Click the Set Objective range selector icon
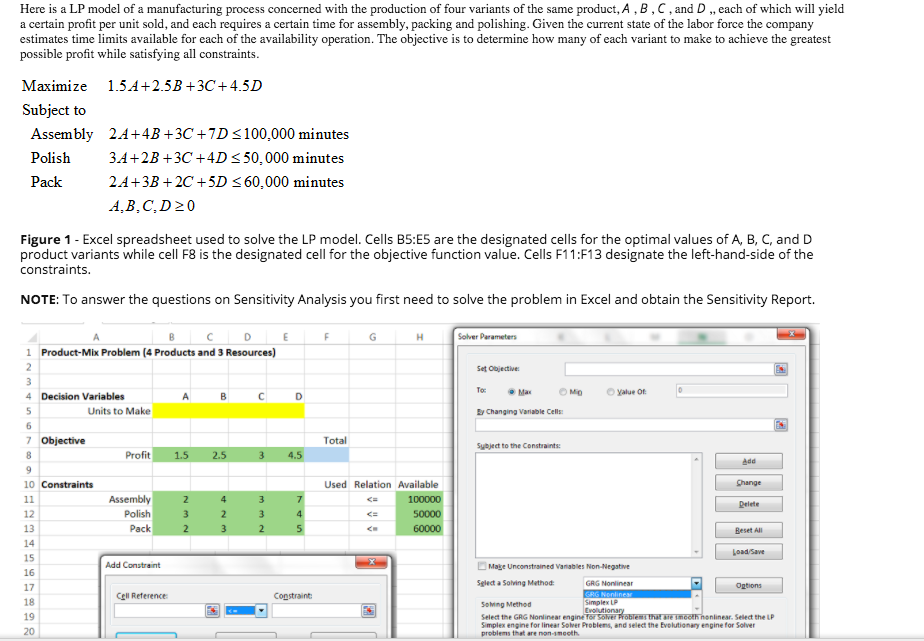The image size is (924, 641). (x=781, y=369)
